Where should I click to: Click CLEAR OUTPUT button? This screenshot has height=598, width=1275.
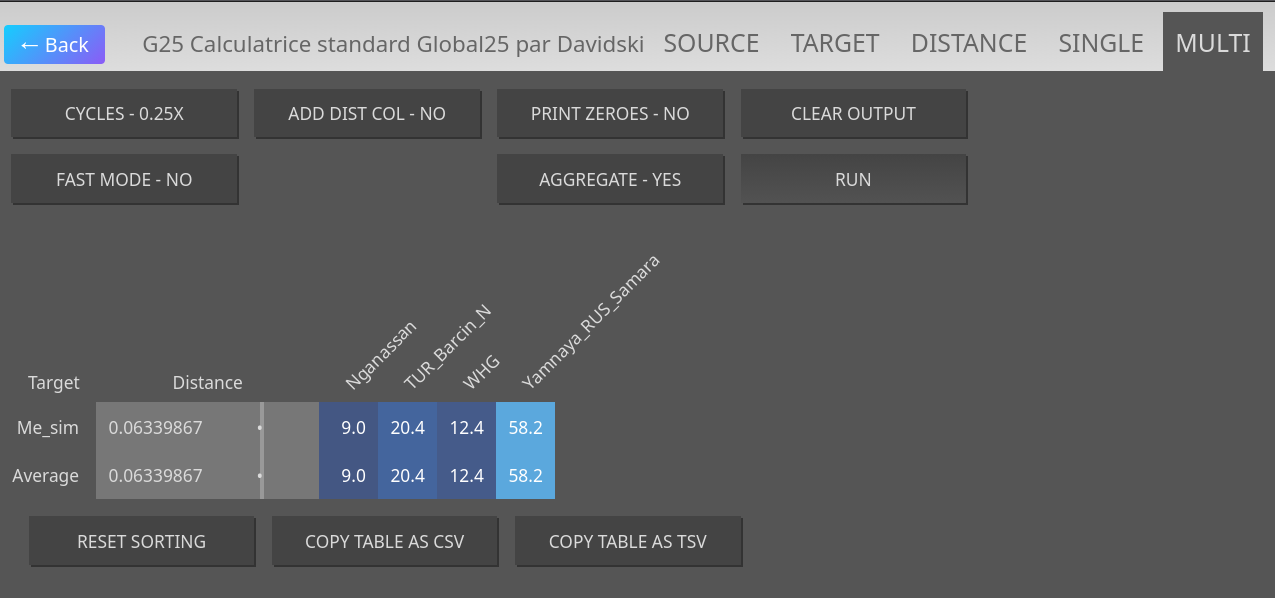tap(853, 114)
